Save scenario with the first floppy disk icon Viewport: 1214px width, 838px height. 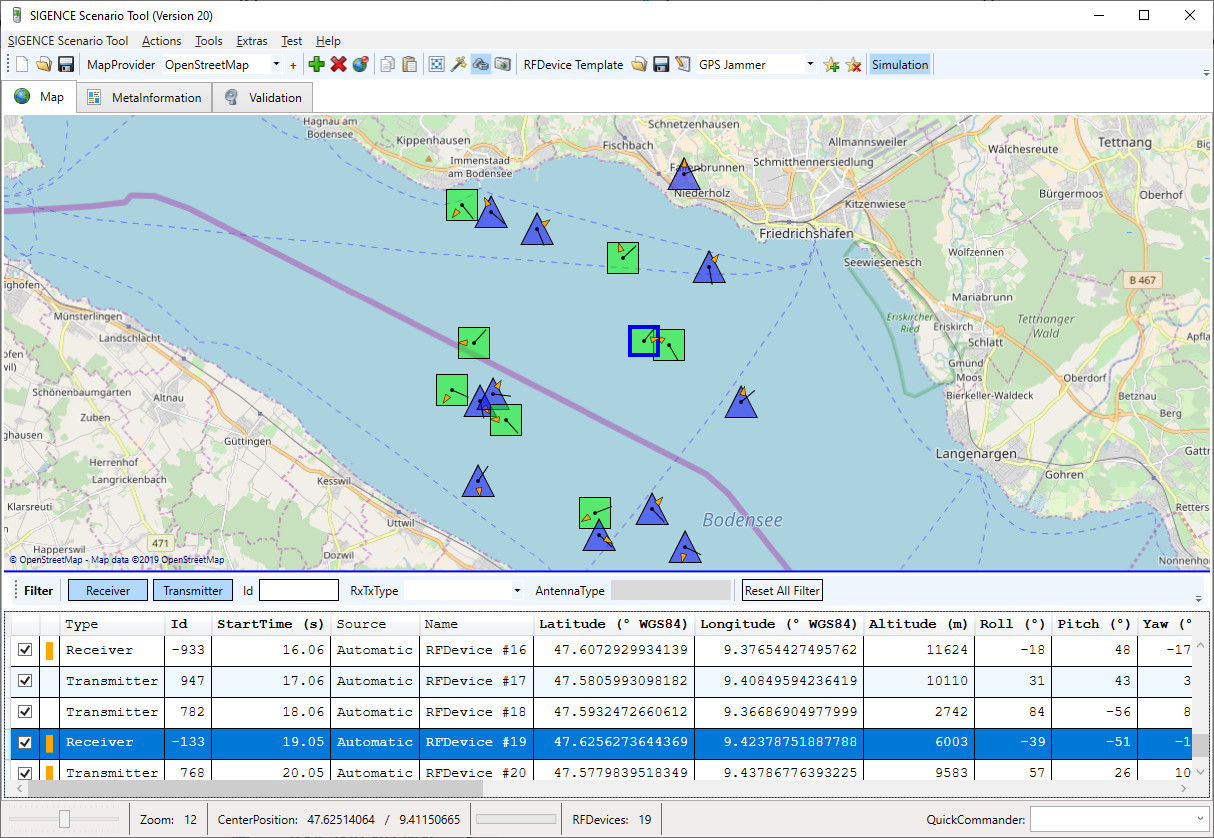click(x=66, y=65)
